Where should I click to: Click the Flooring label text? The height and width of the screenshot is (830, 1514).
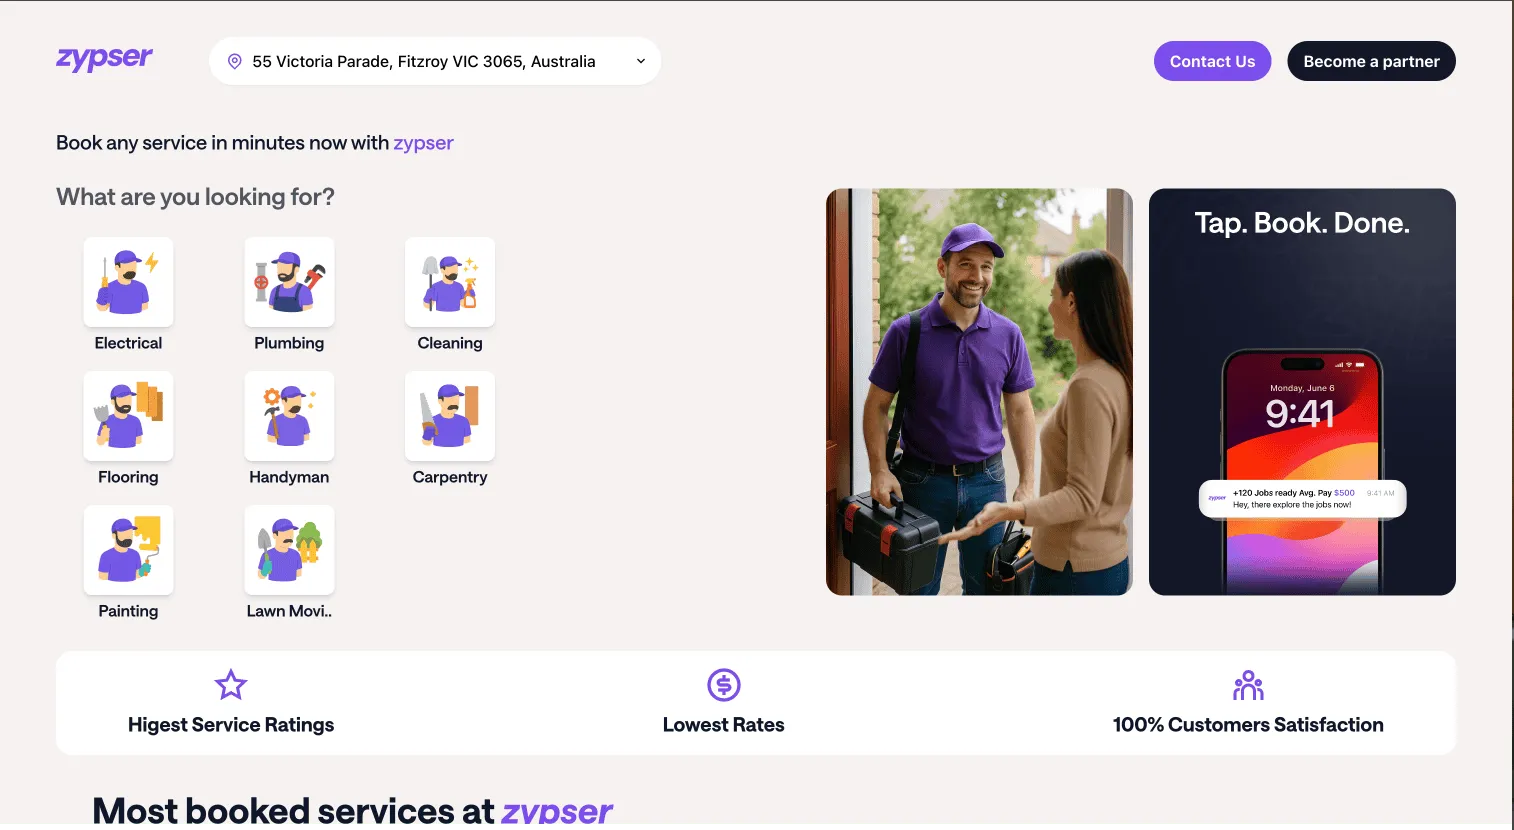click(x=128, y=477)
